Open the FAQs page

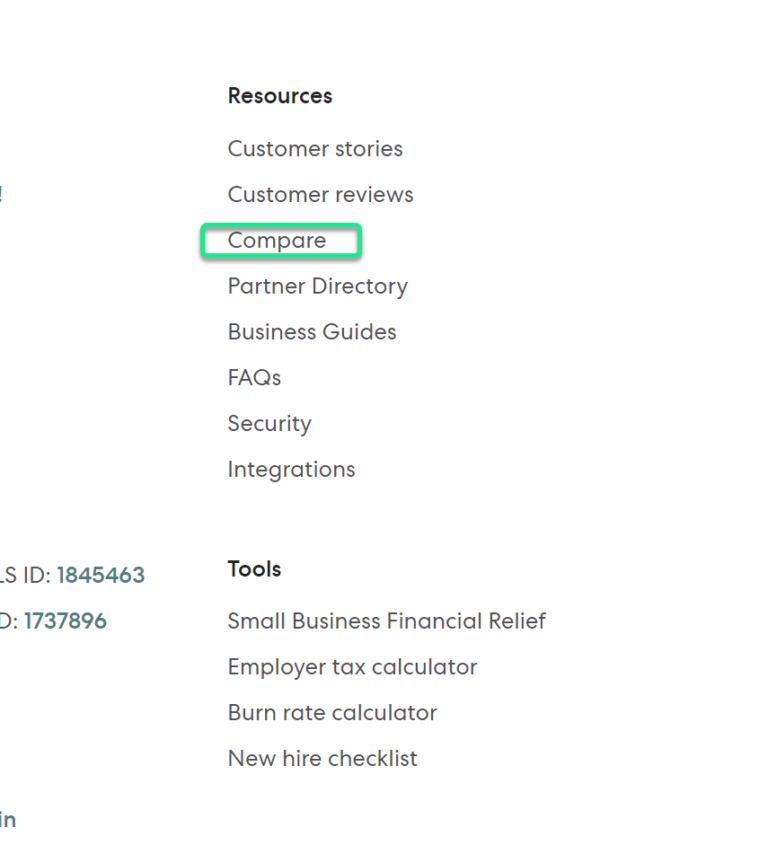(x=254, y=378)
